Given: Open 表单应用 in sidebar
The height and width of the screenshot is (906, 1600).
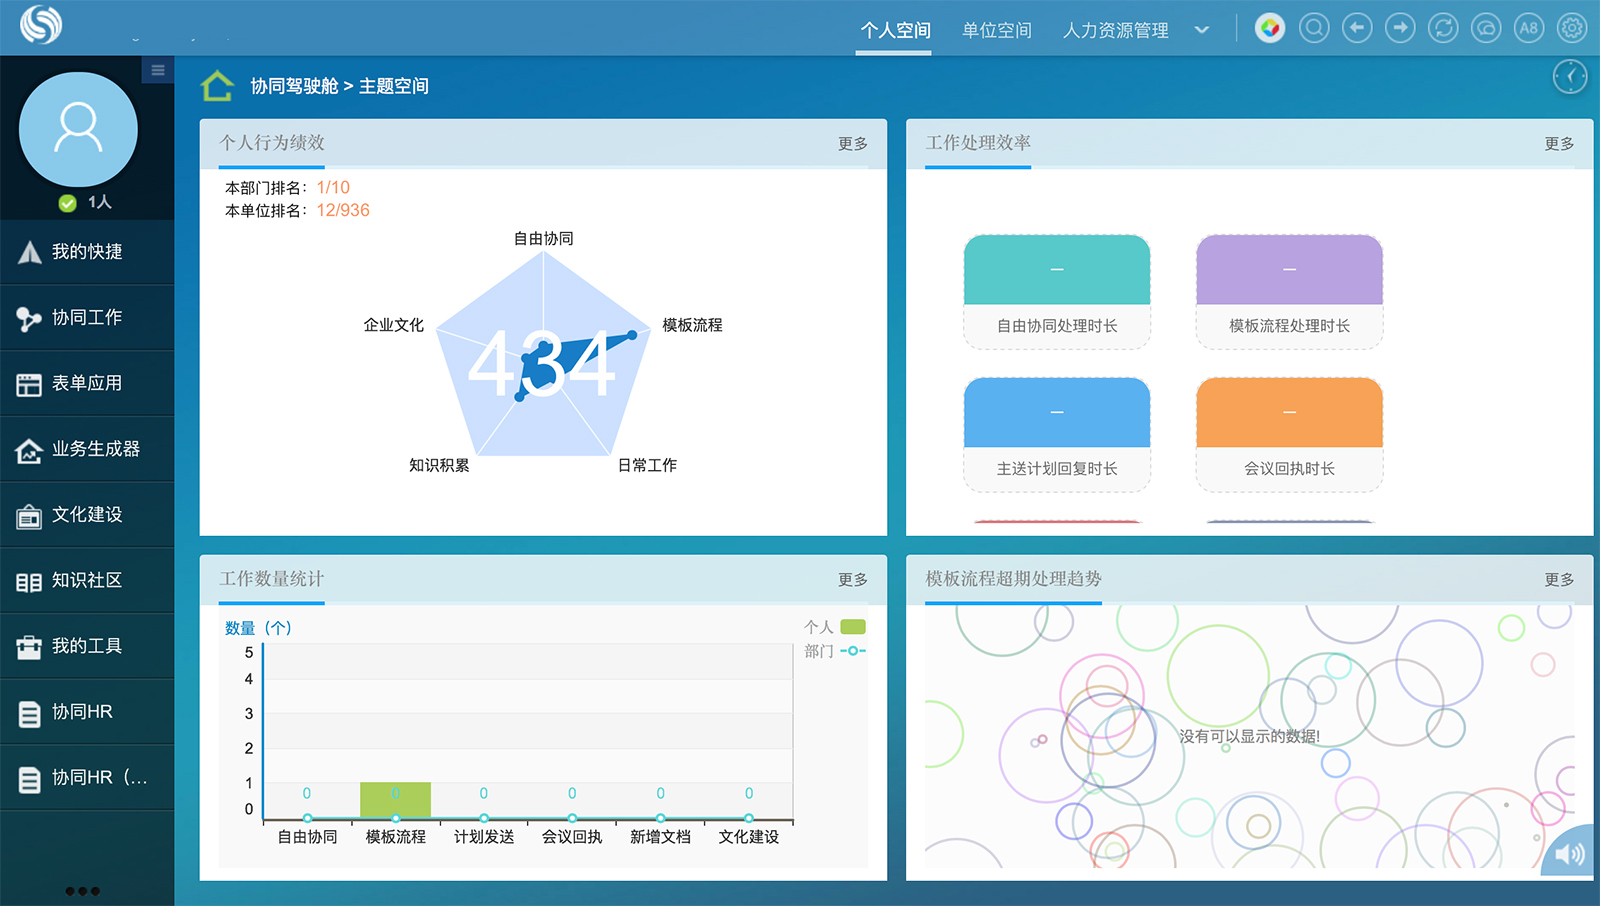Looking at the screenshot, I should tap(87, 384).
